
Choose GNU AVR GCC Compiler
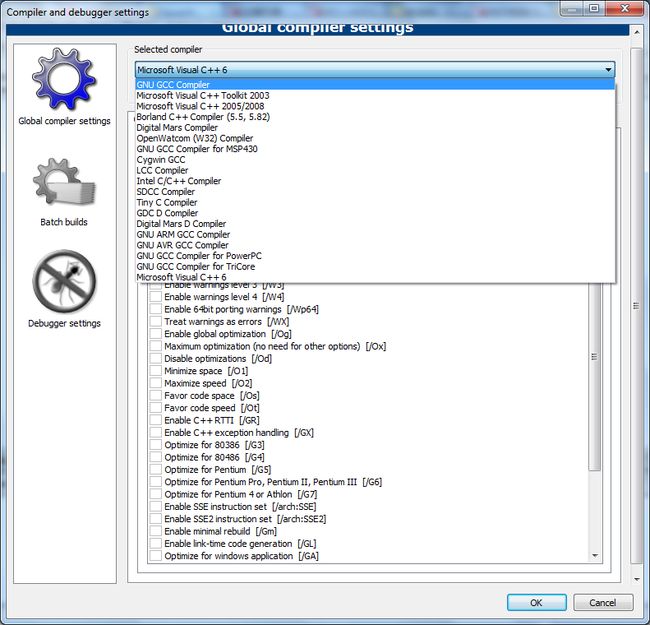pyautogui.click(x=375, y=245)
